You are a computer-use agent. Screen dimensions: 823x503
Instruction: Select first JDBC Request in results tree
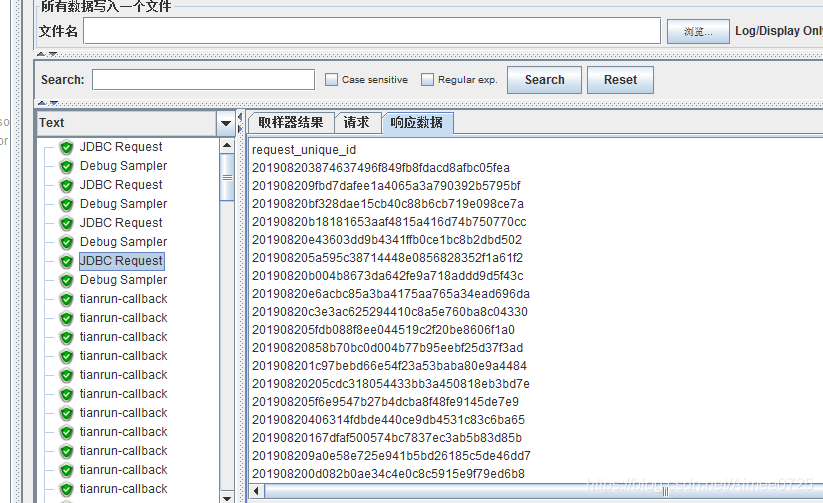coord(121,147)
